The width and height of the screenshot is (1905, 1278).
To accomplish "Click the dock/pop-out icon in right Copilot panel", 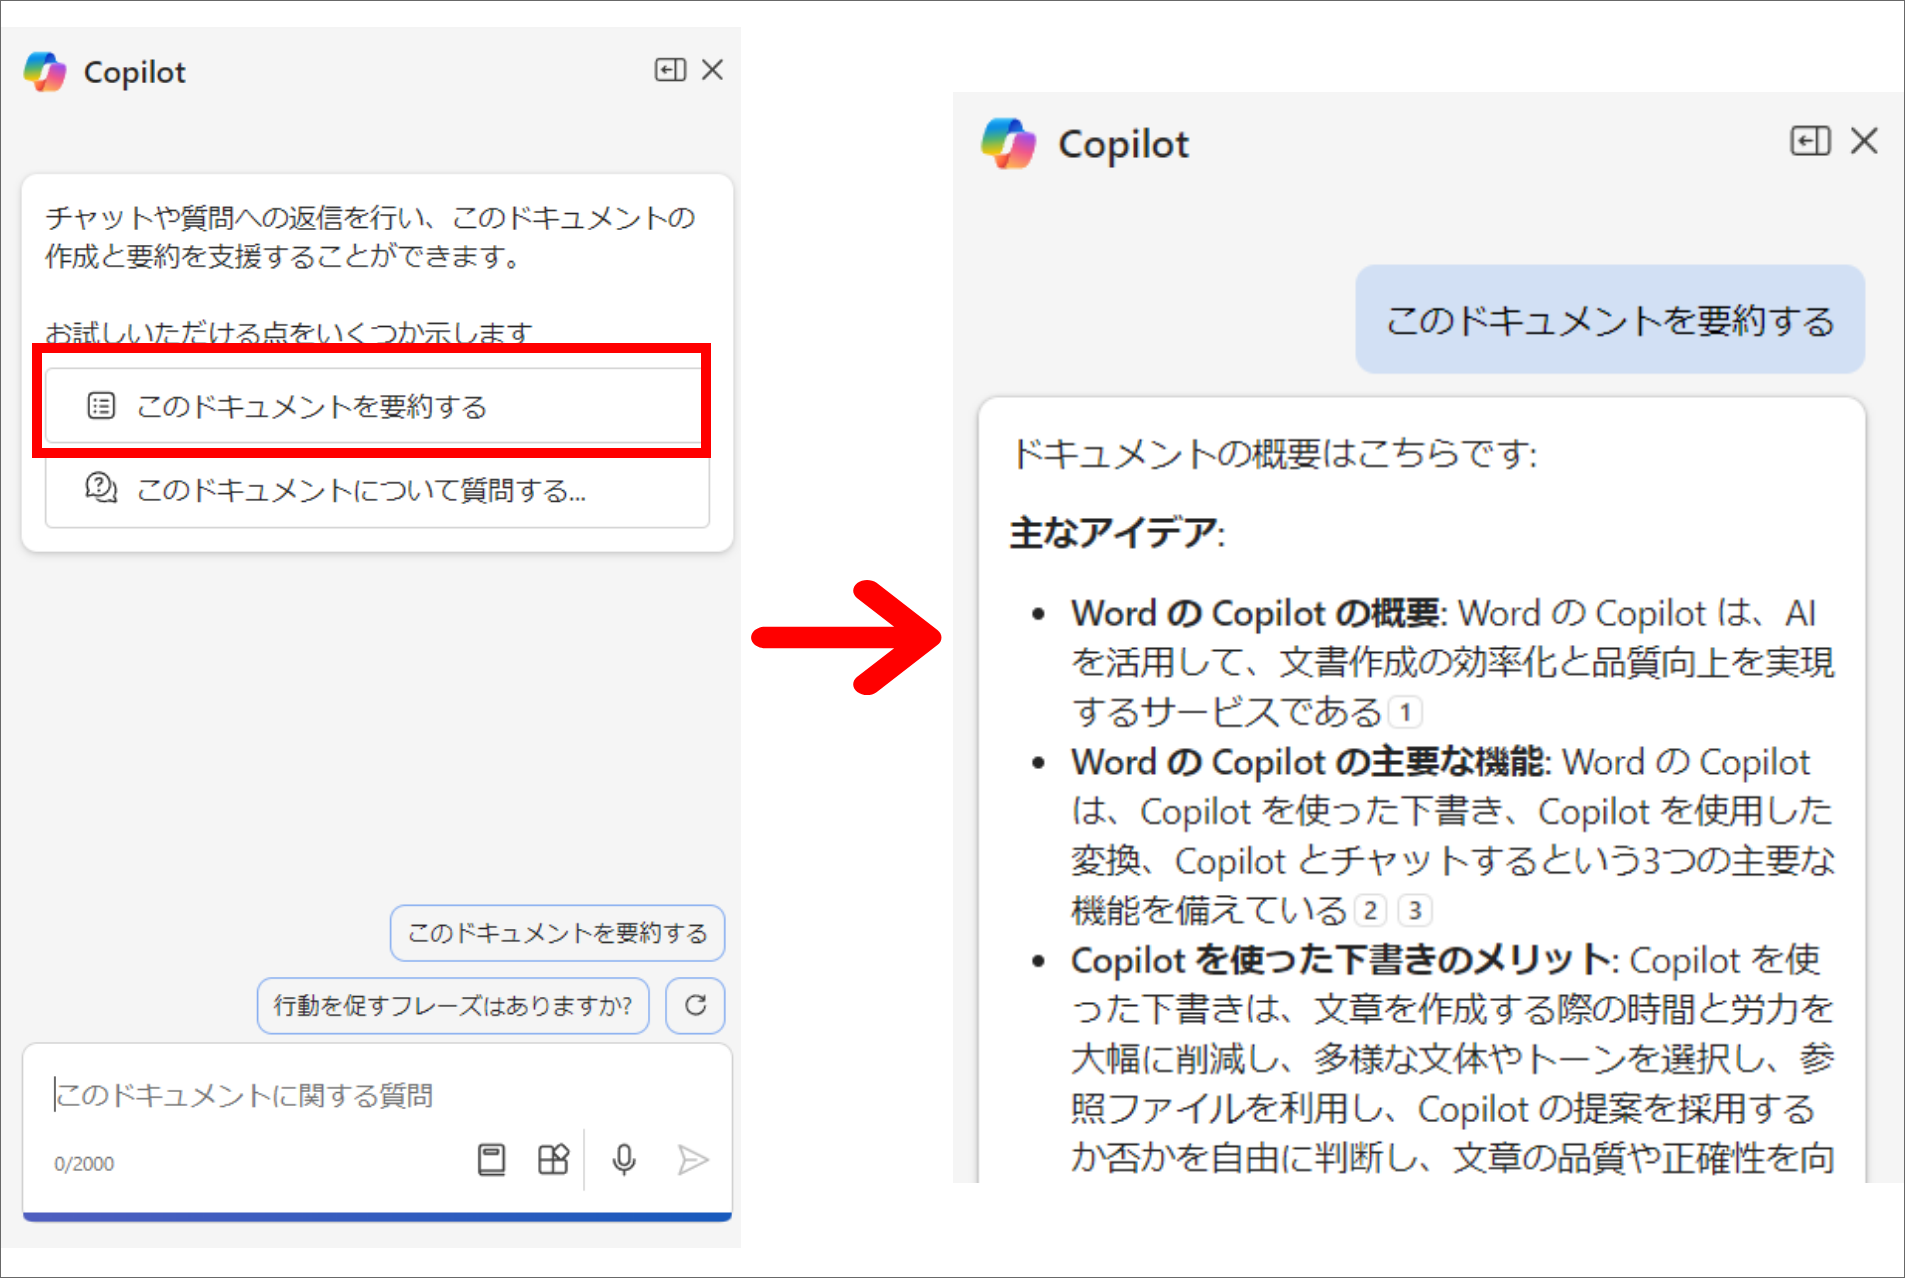I will pyautogui.click(x=1810, y=141).
